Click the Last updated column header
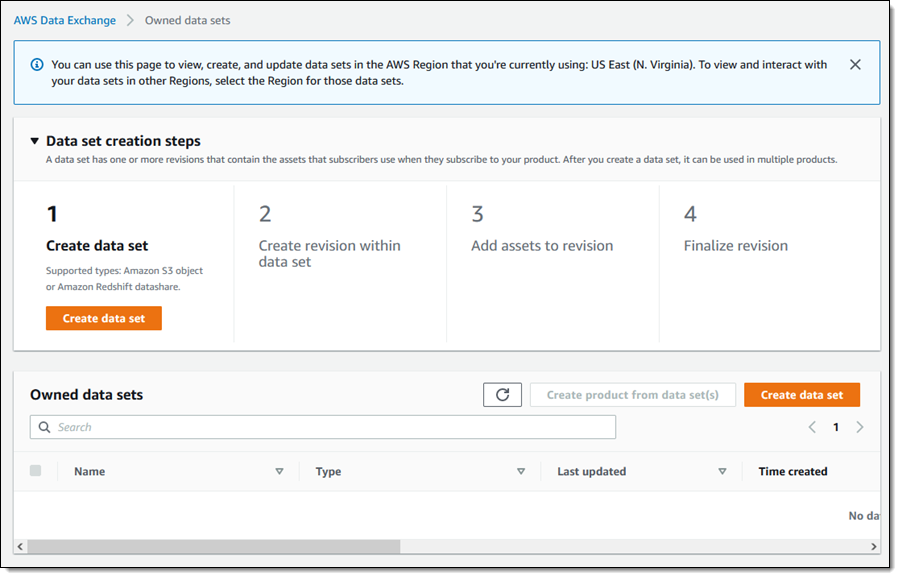900x578 pixels. 592,471
